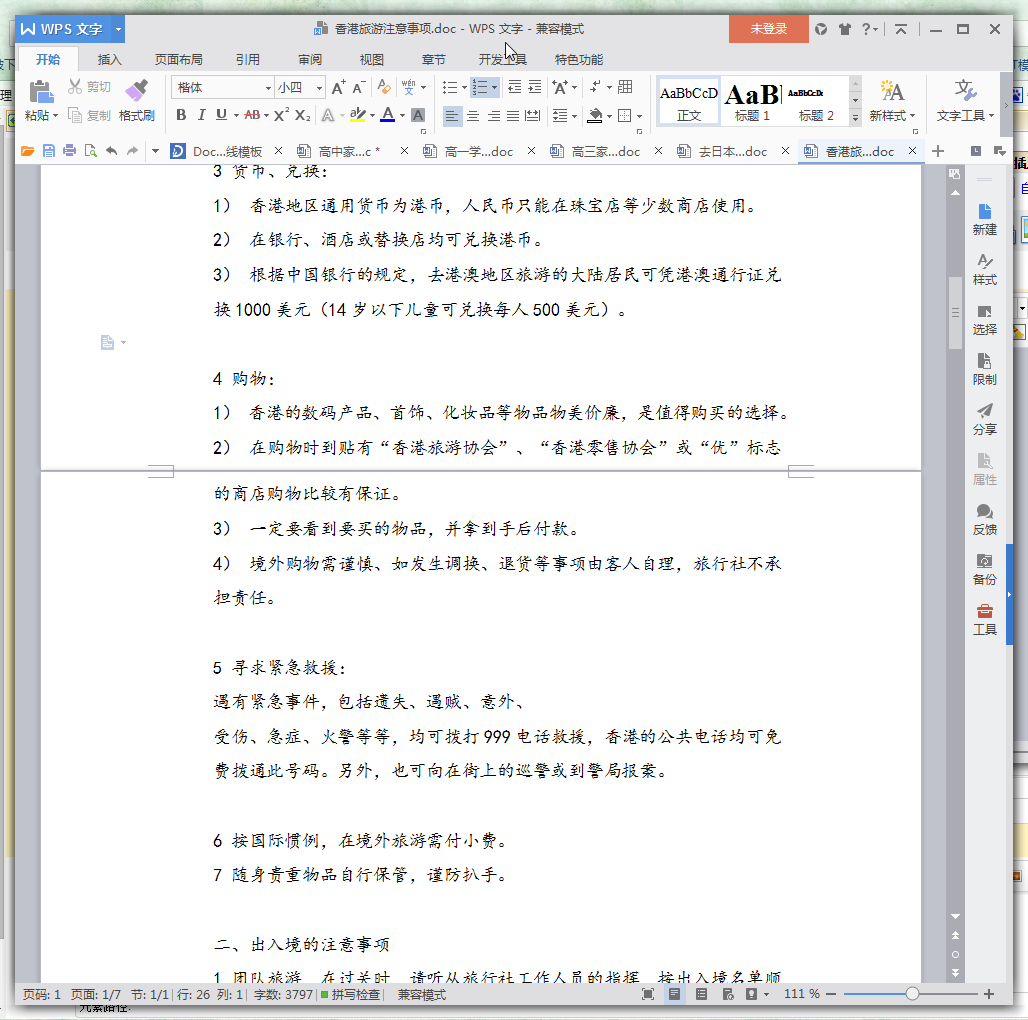The width and height of the screenshot is (1028, 1020).
Task: Open the WPS 文字 application menu
Action: tap(70, 29)
